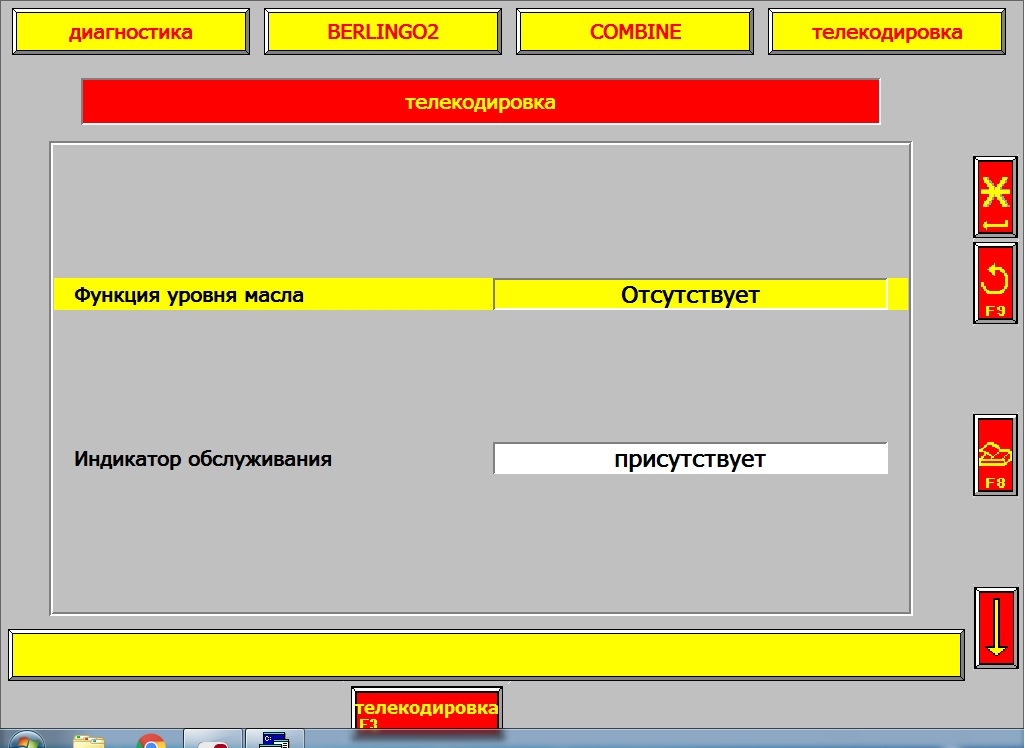Go to the COMBINE breadcrumb button
The image size is (1025, 748).
635,31
